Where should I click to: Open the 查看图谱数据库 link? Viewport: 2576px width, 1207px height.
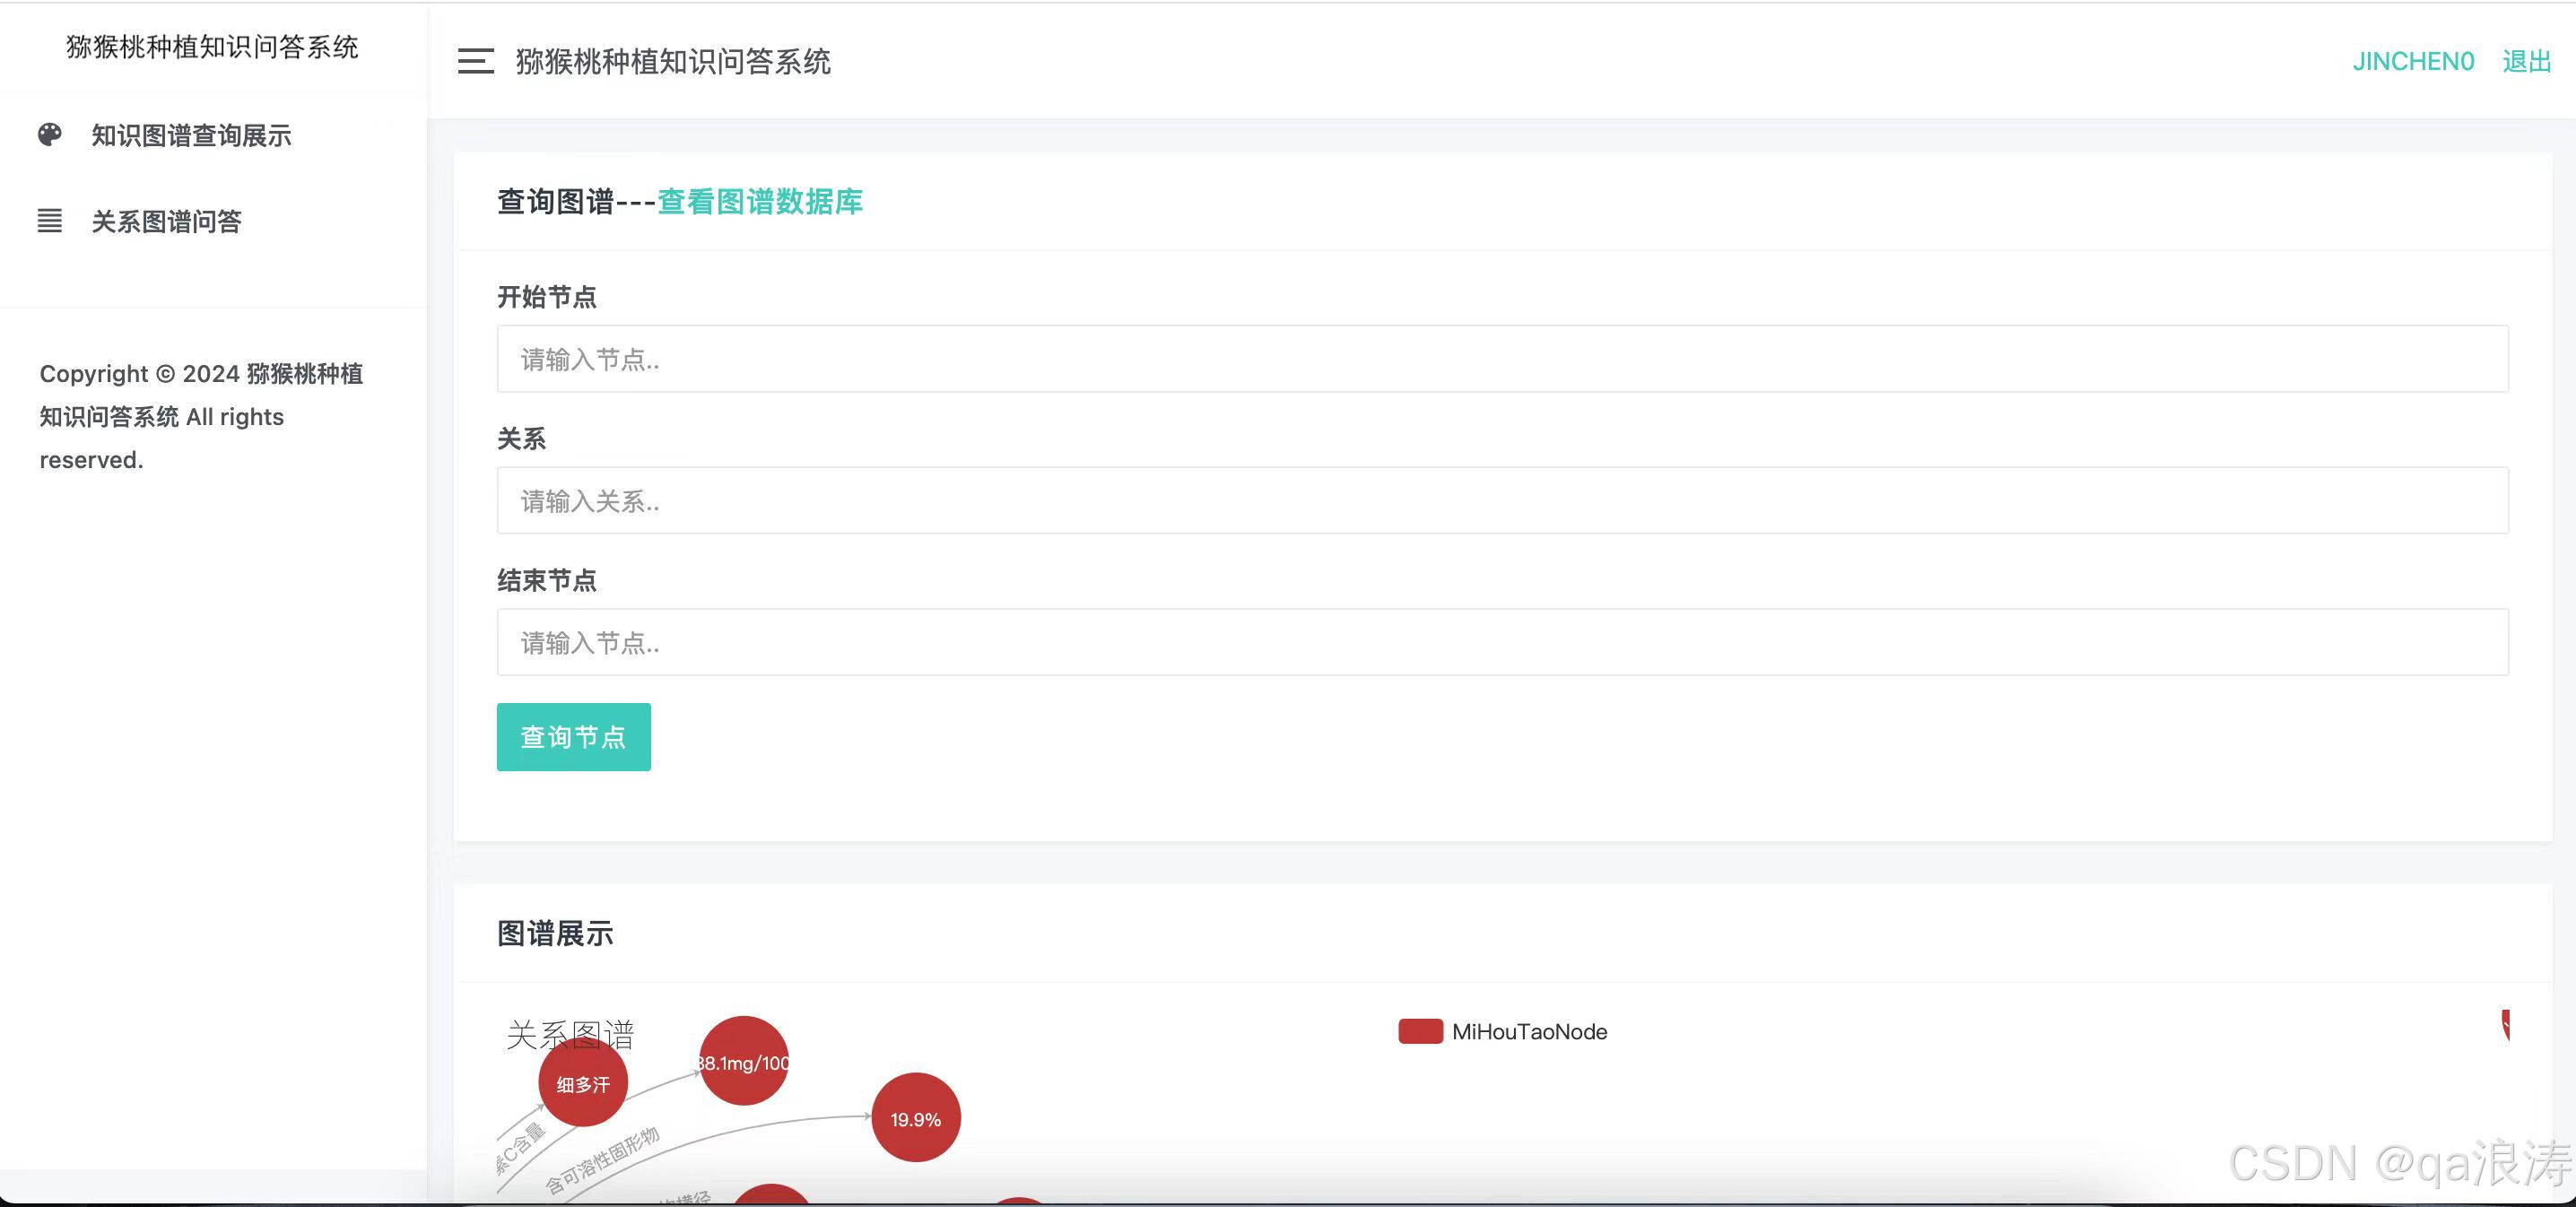760,201
